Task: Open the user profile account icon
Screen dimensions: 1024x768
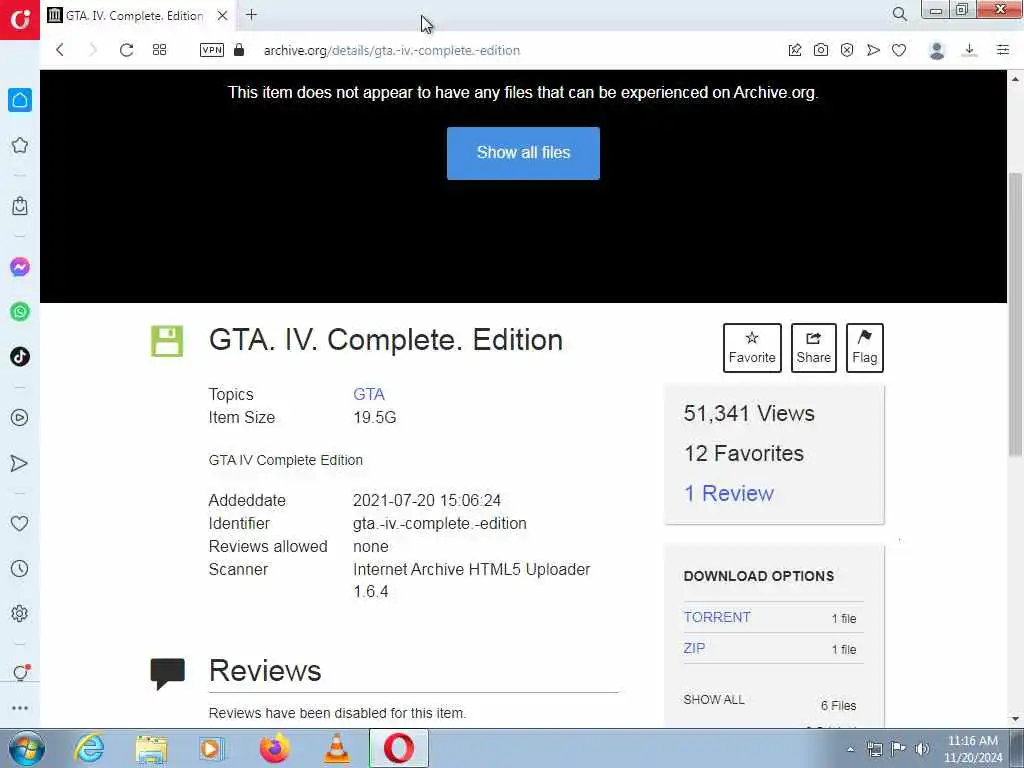Action: tap(937, 50)
